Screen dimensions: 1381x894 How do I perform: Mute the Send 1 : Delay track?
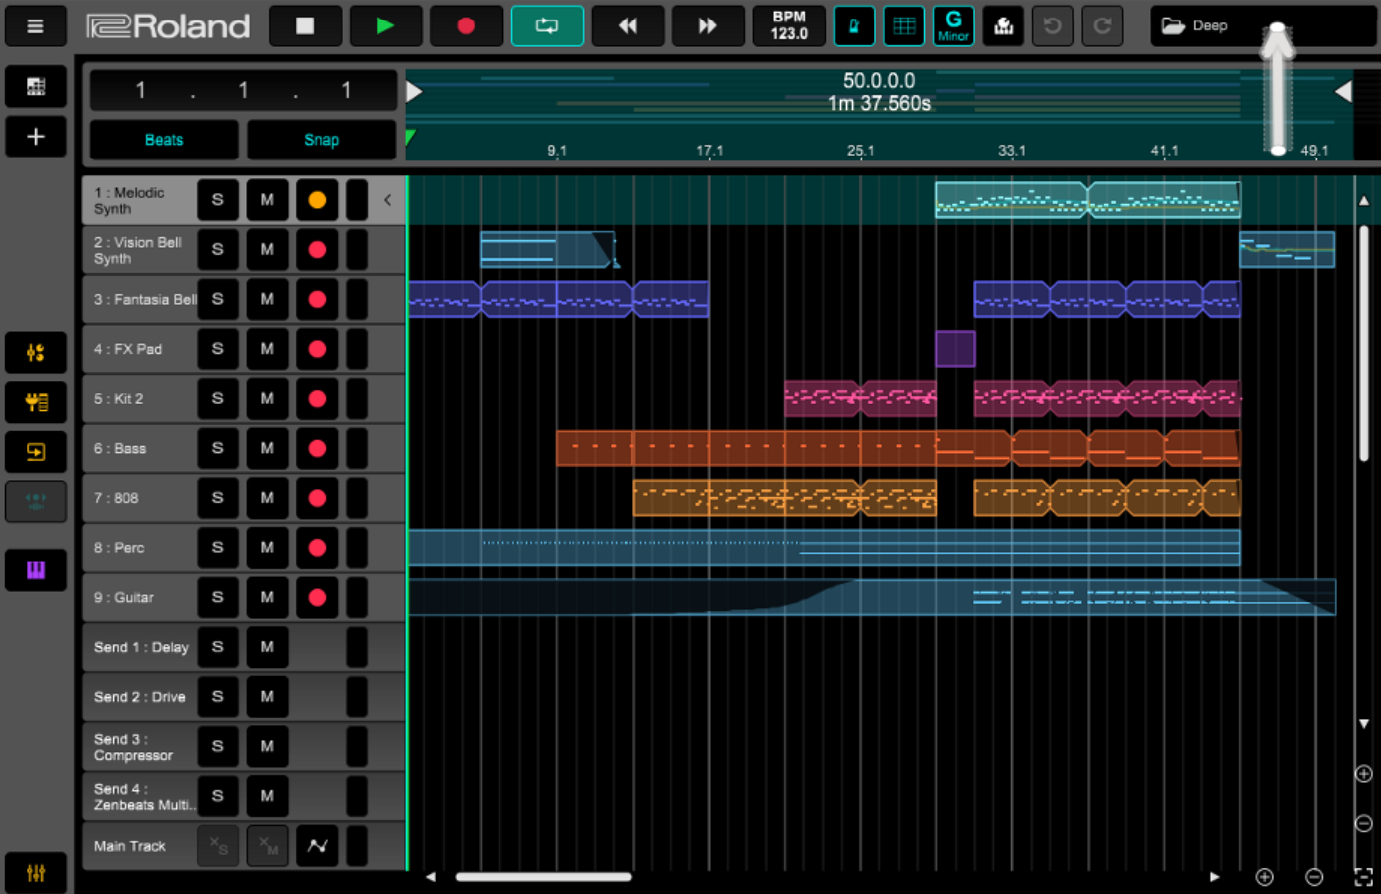[x=267, y=647]
